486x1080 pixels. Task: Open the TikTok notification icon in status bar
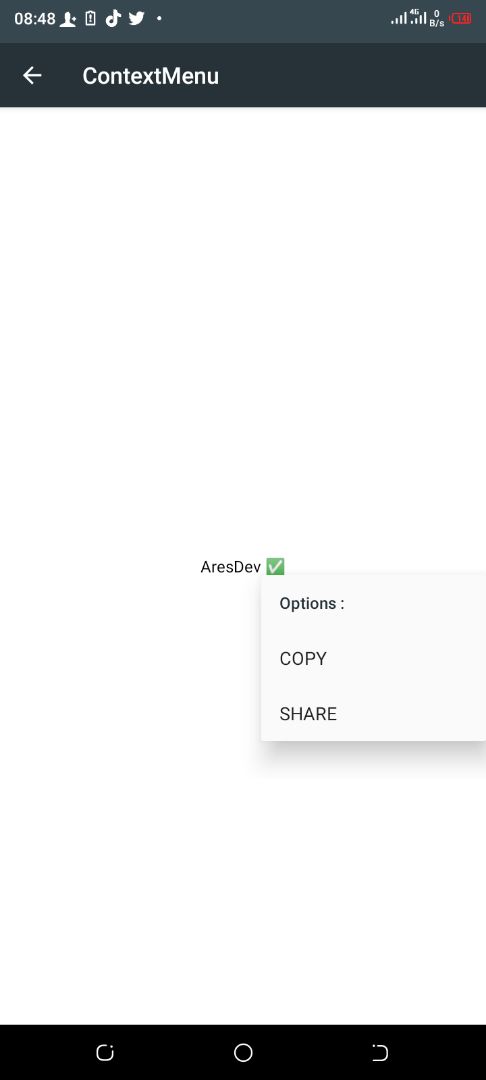tap(113, 19)
